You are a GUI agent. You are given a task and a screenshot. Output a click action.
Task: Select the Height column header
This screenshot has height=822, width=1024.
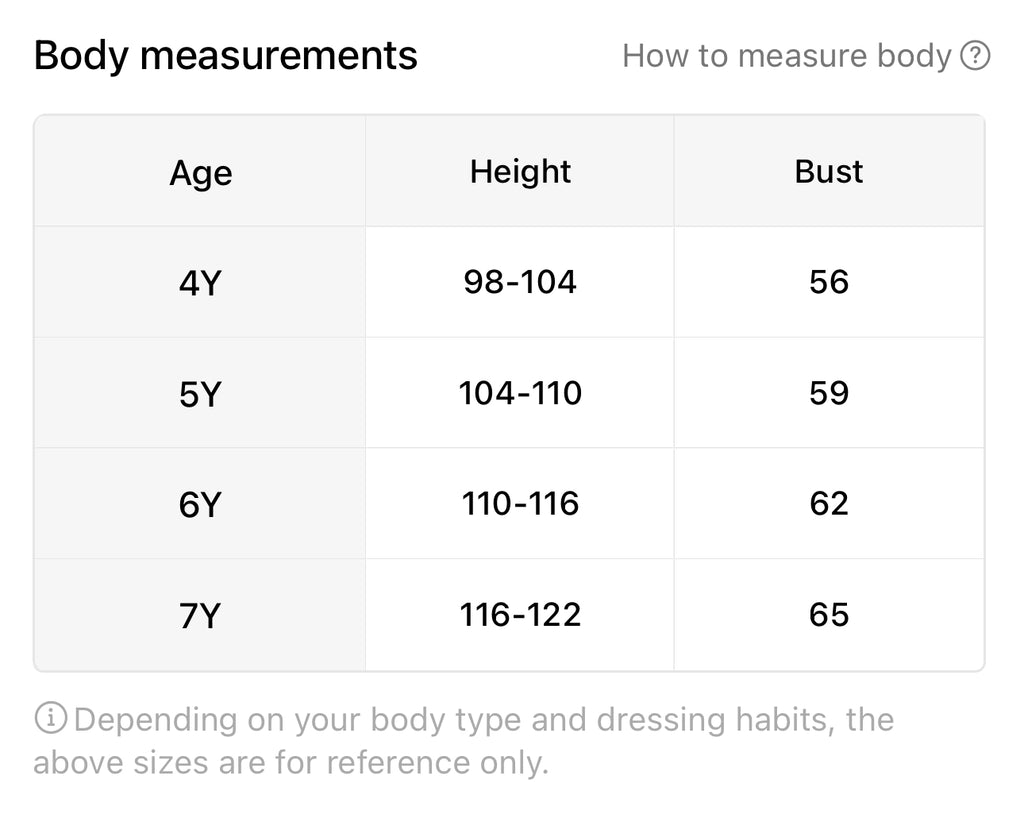pos(520,172)
